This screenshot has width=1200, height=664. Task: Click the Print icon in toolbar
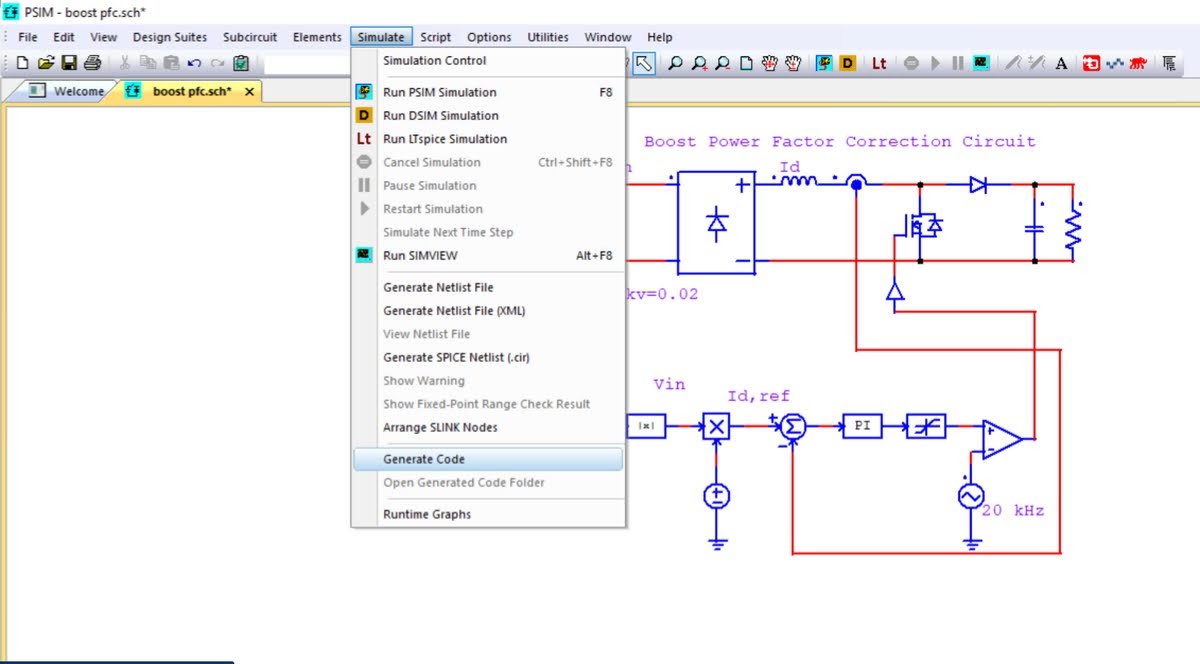coord(92,63)
